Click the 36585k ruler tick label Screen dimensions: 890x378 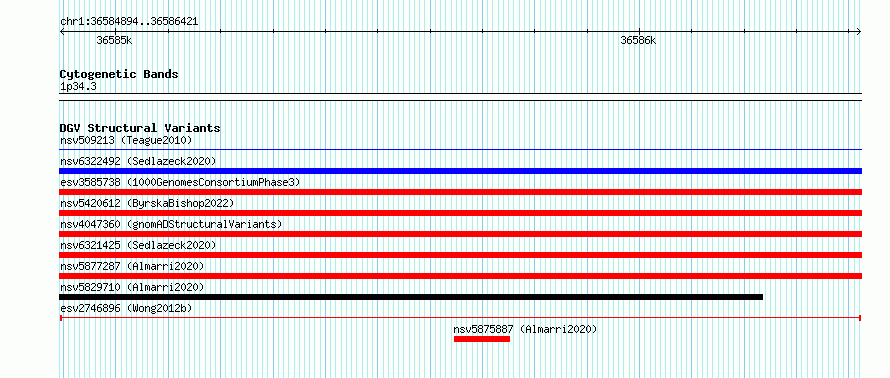point(114,40)
